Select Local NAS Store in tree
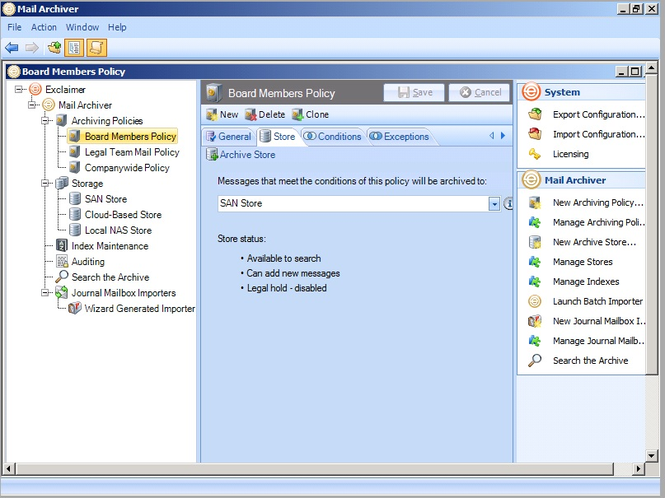This screenshot has width=665, height=498. pos(118,230)
